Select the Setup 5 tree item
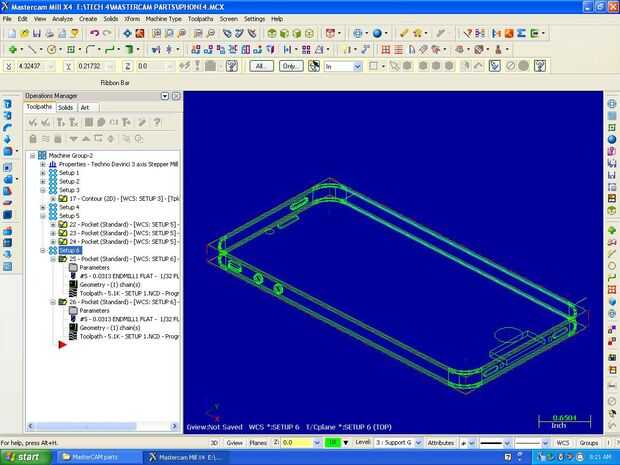Image resolution: width=620 pixels, height=465 pixels. [x=69, y=216]
